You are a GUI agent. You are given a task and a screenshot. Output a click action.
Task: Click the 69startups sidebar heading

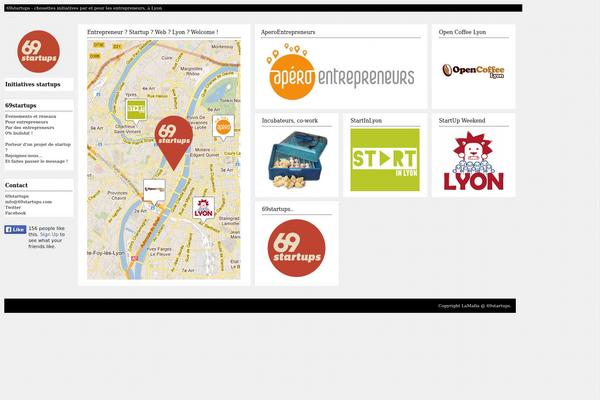pos(21,105)
